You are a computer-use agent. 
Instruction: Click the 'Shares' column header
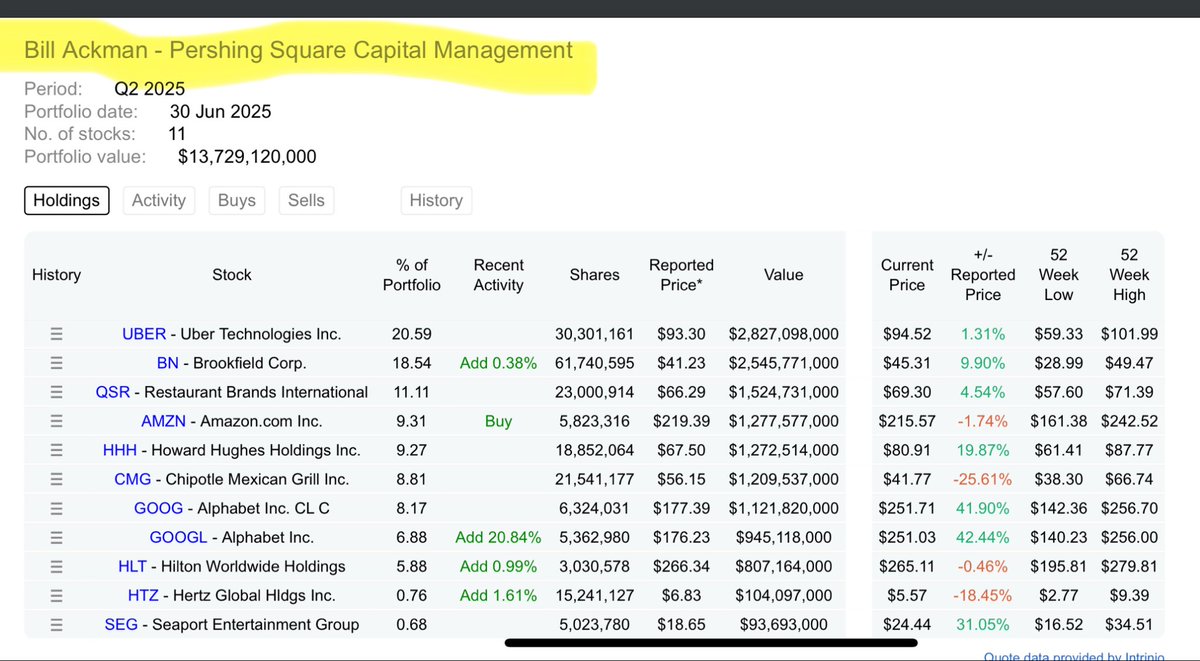point(594,275)
